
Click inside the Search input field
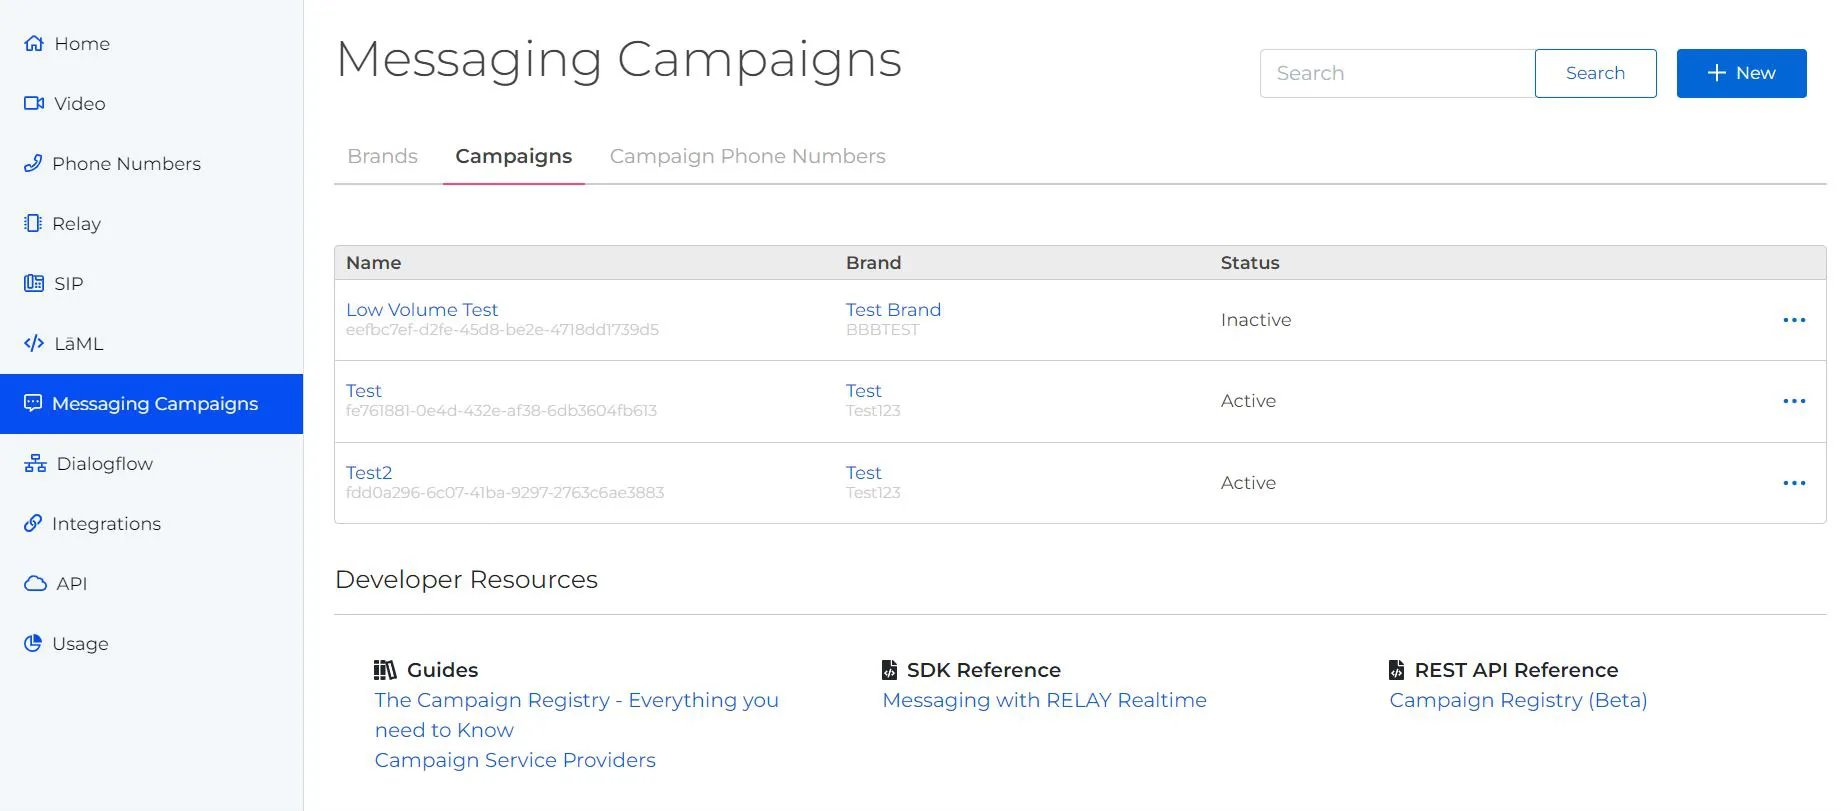(x=1396, y=73)
